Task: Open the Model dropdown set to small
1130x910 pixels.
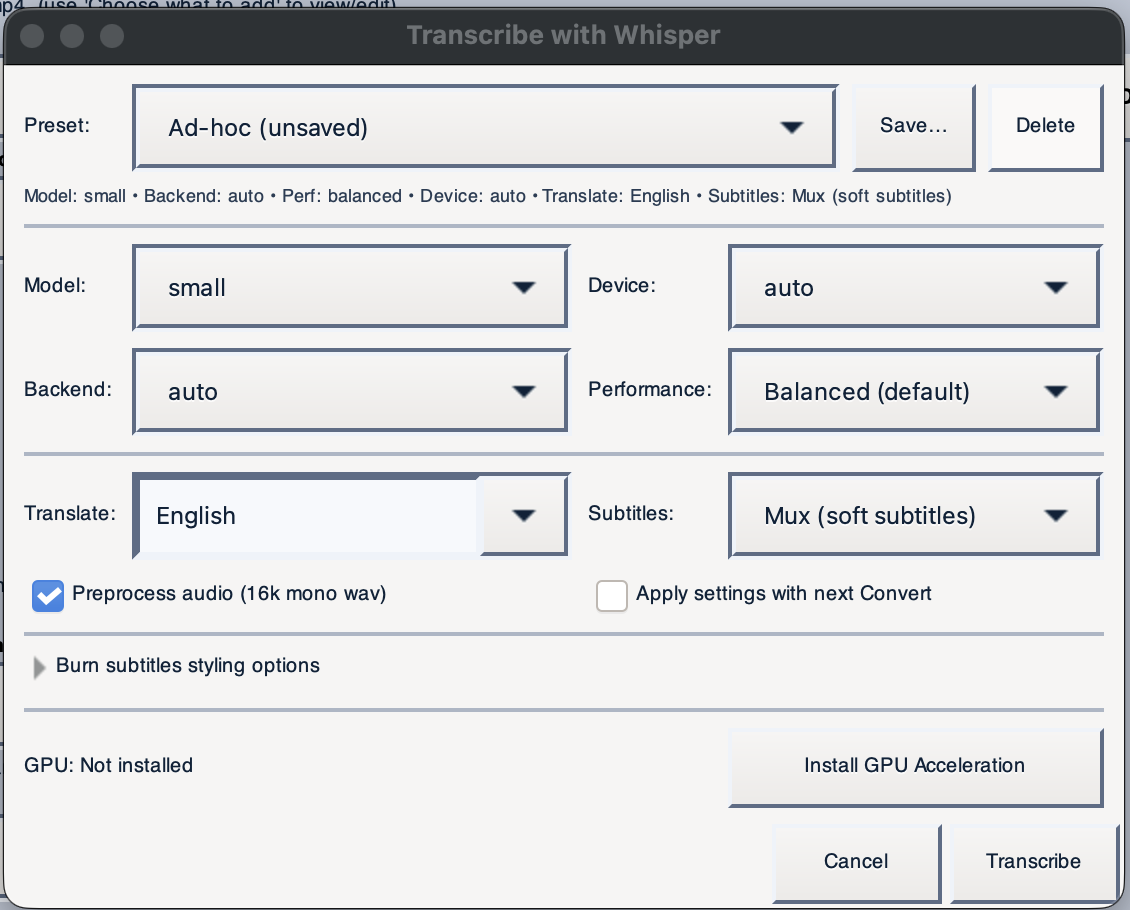Action: [350, 287]
